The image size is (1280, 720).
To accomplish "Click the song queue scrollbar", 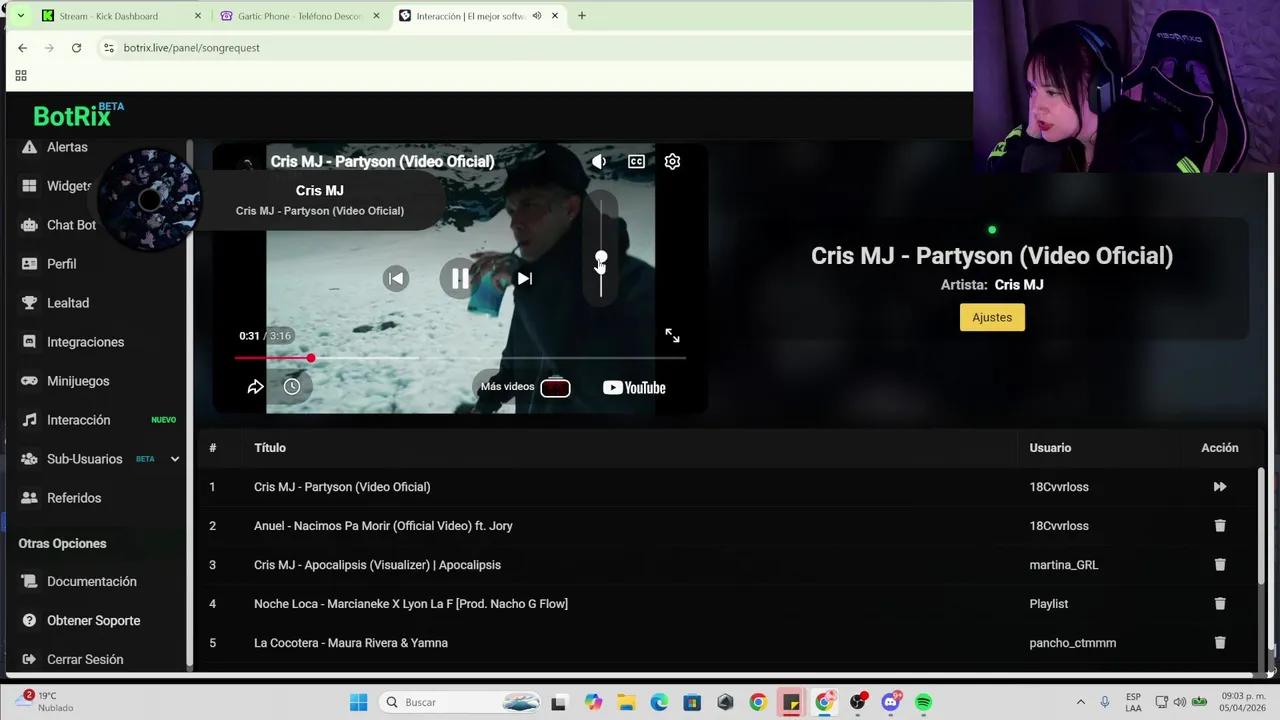I will coord(1261,525).
